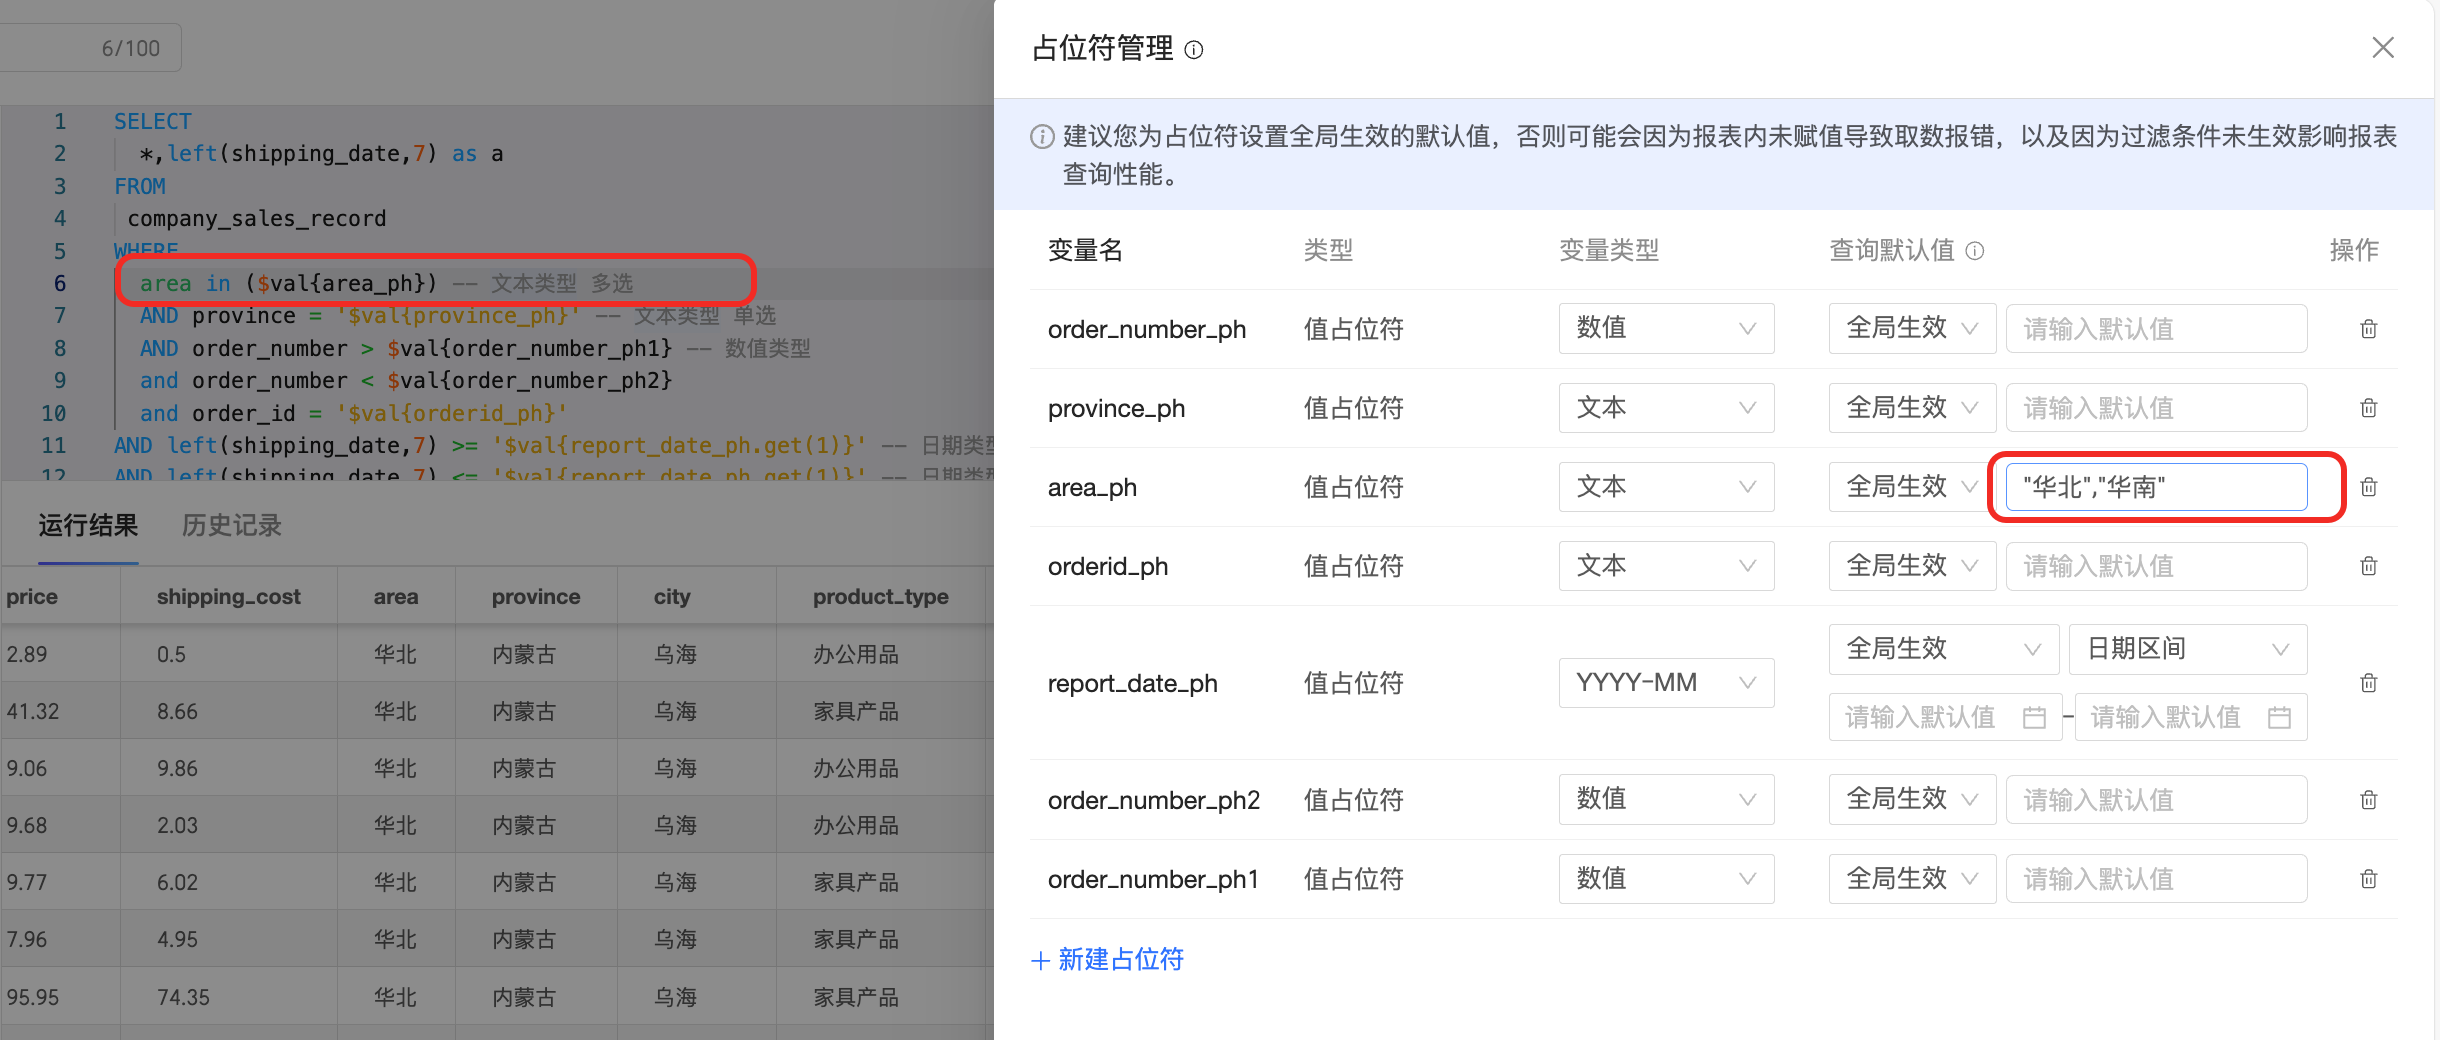Click help icon next to 查询默认值 header
Screen dimensions: 2440x1040
point(1975,251)
